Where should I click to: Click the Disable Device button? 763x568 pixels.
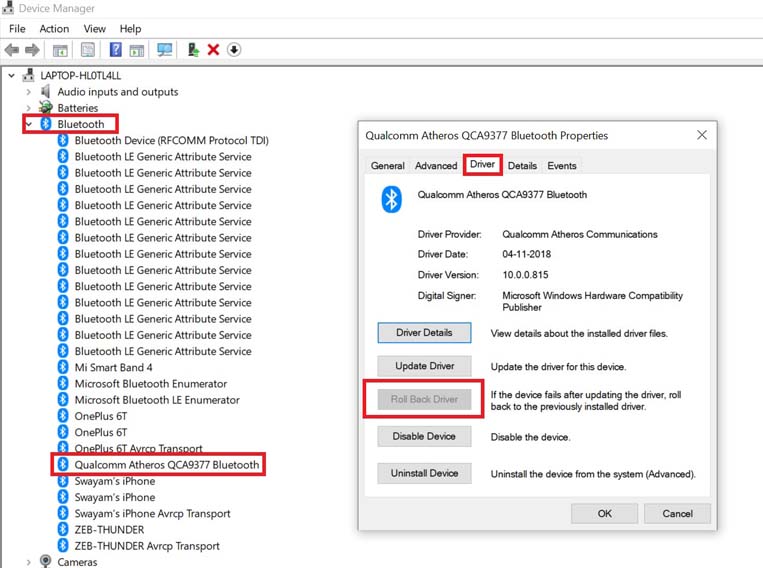(x=424, y=436)
